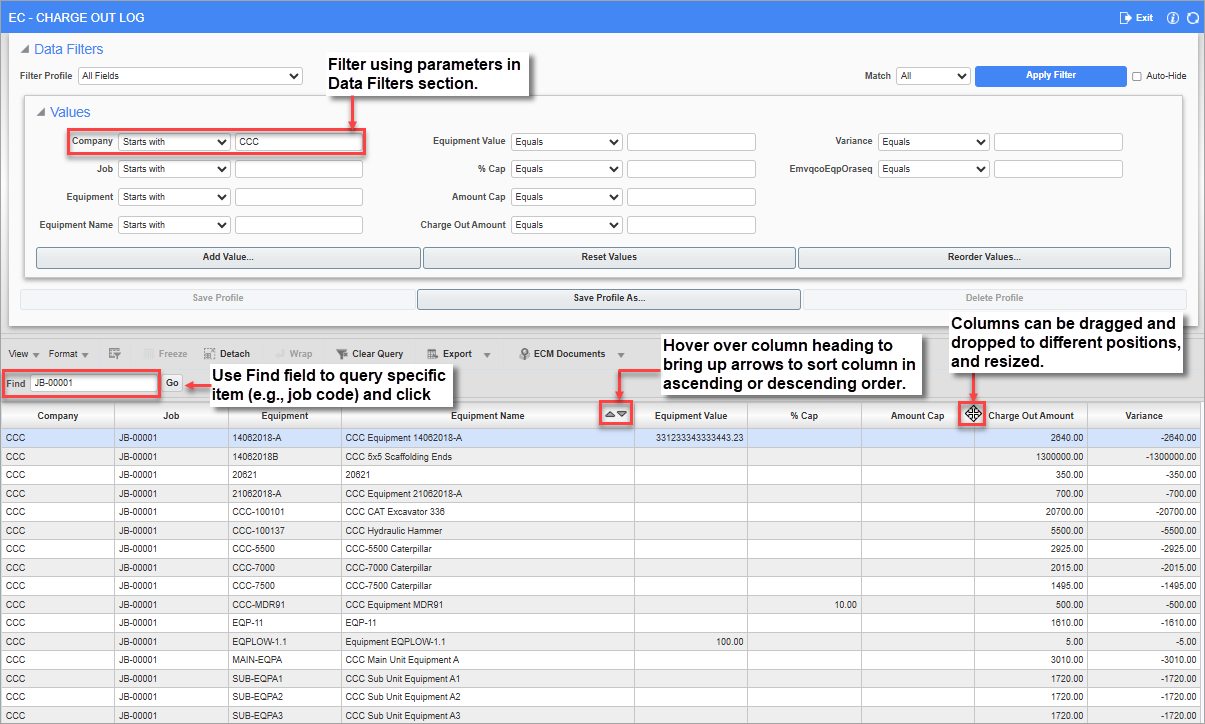Image resolution: width=1205 pixels, height=724 pixels.
Task: Detach the table with Detach button
Action: tap(227, 354)
